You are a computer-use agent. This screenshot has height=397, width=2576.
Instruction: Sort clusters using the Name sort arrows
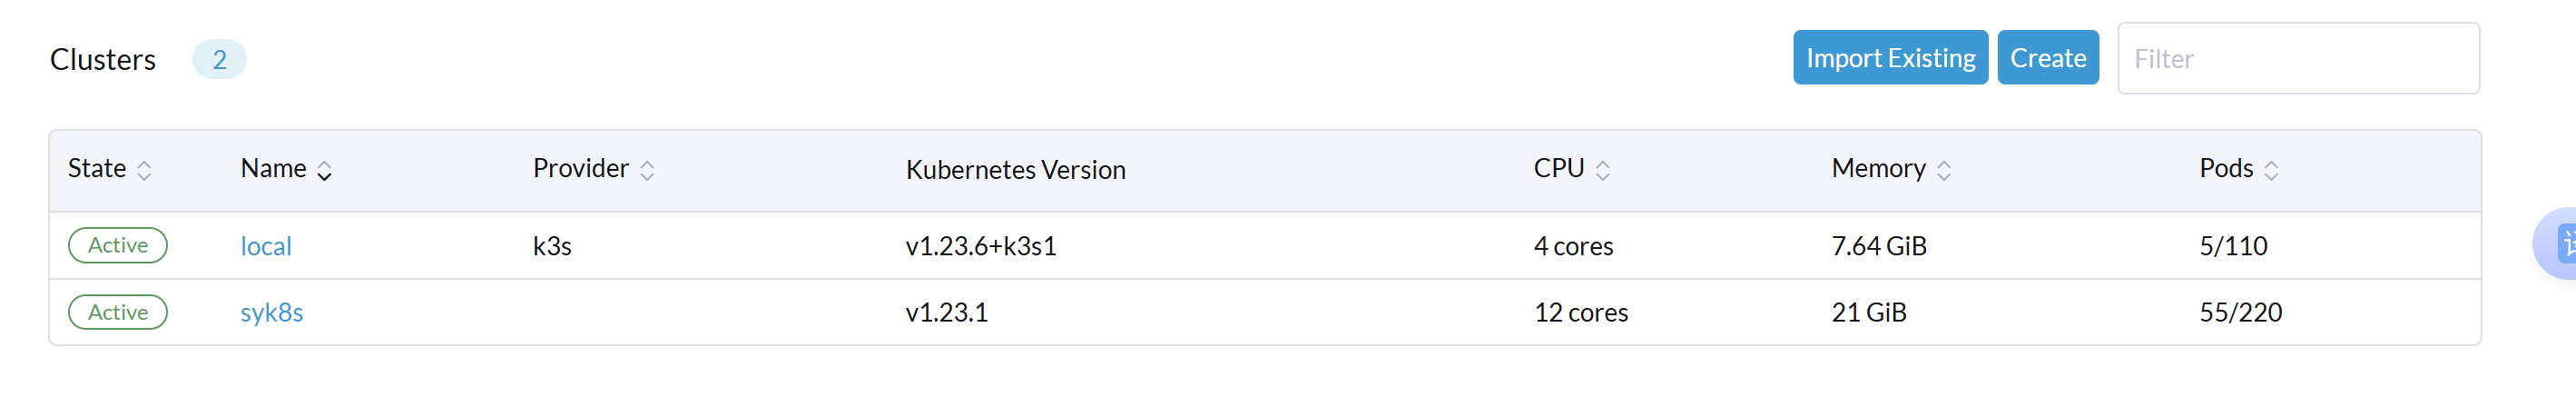(x=324, y=171)
